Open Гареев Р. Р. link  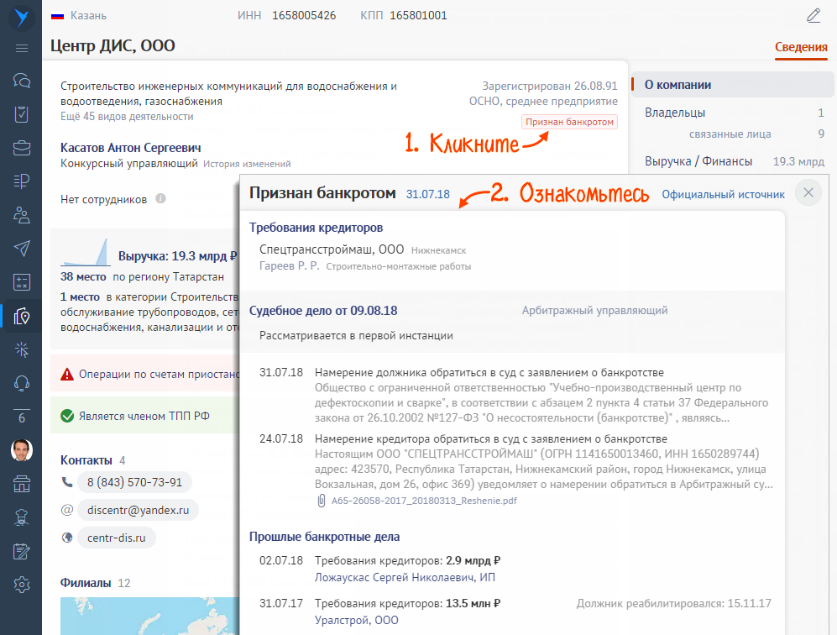(x=289, y=266)
